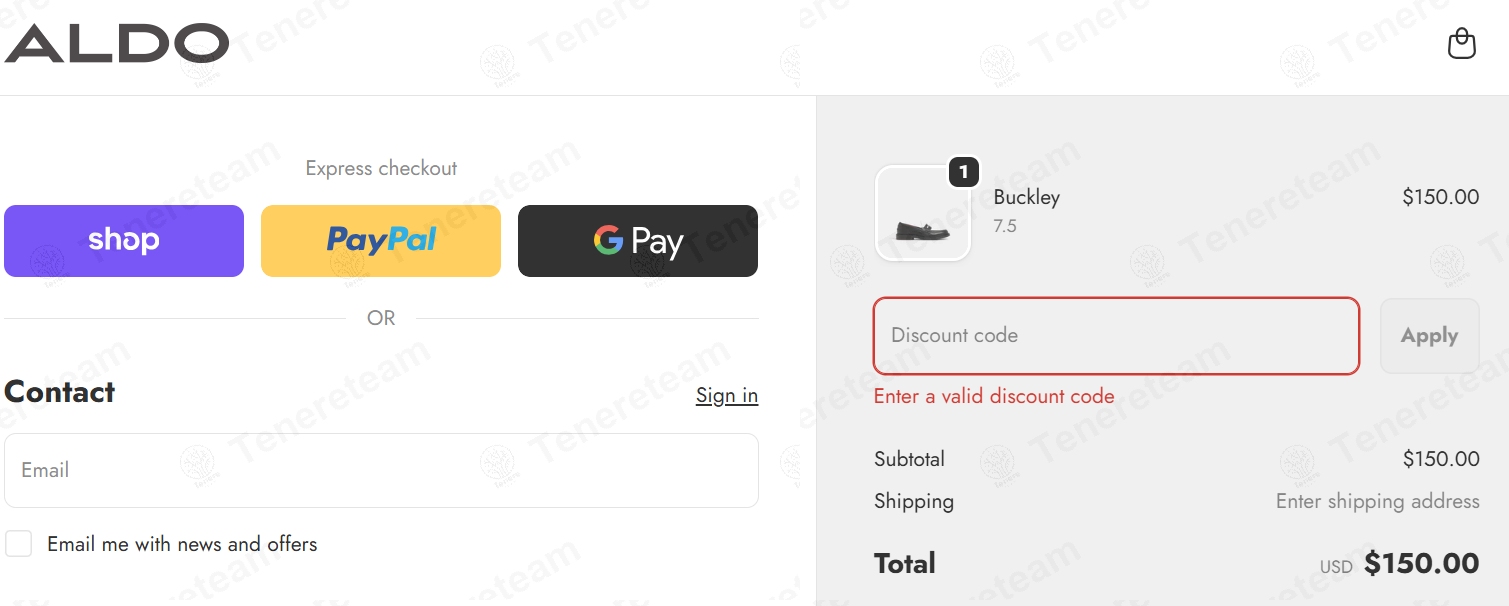This screenshot has height=606, width=1509.
Task: Click the Subtotal label
Action: (909, 459)
